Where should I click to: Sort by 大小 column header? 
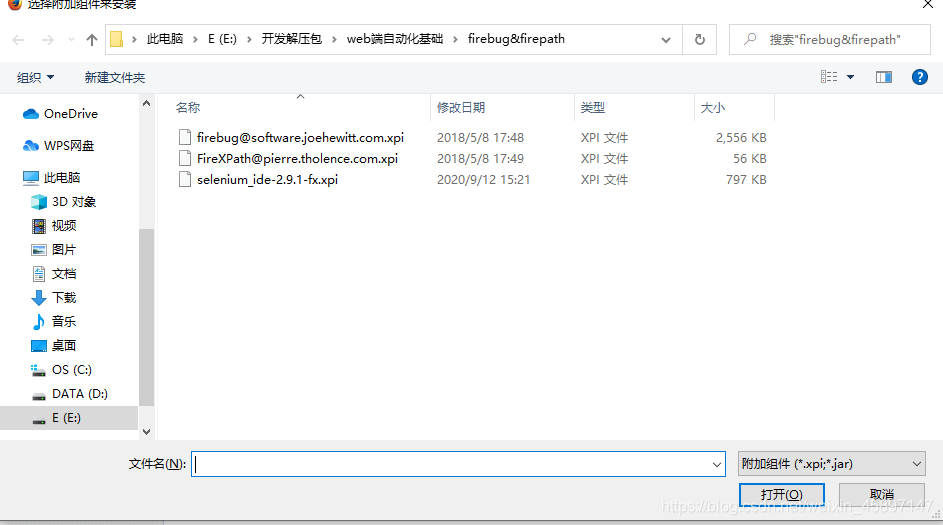click(x=713, y=108)
